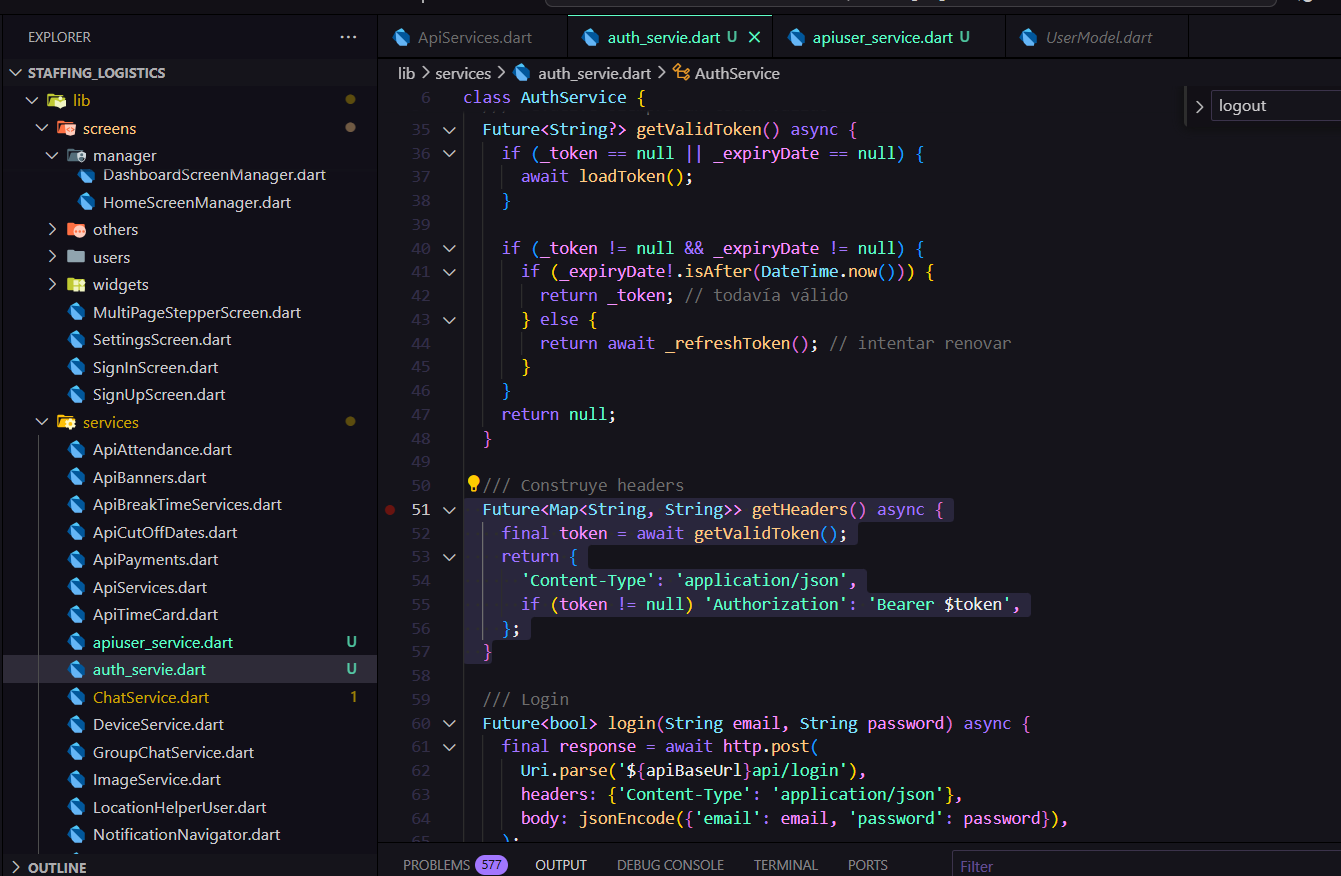Click the lightbulb code action icon
1341x876 pixels.
pyautogui.click(x=474, y=485)
